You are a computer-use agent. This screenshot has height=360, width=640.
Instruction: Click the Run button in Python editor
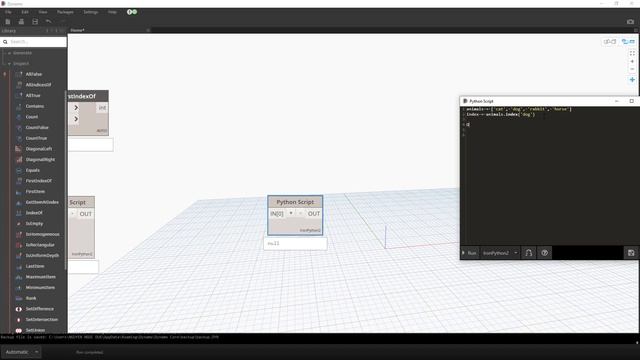pos(469,253)
